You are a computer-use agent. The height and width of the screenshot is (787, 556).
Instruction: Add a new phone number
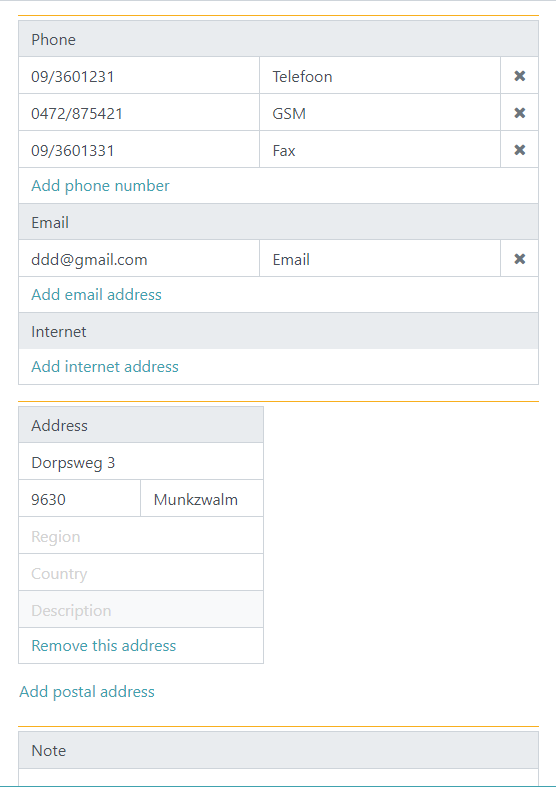[x=100, y=186]
